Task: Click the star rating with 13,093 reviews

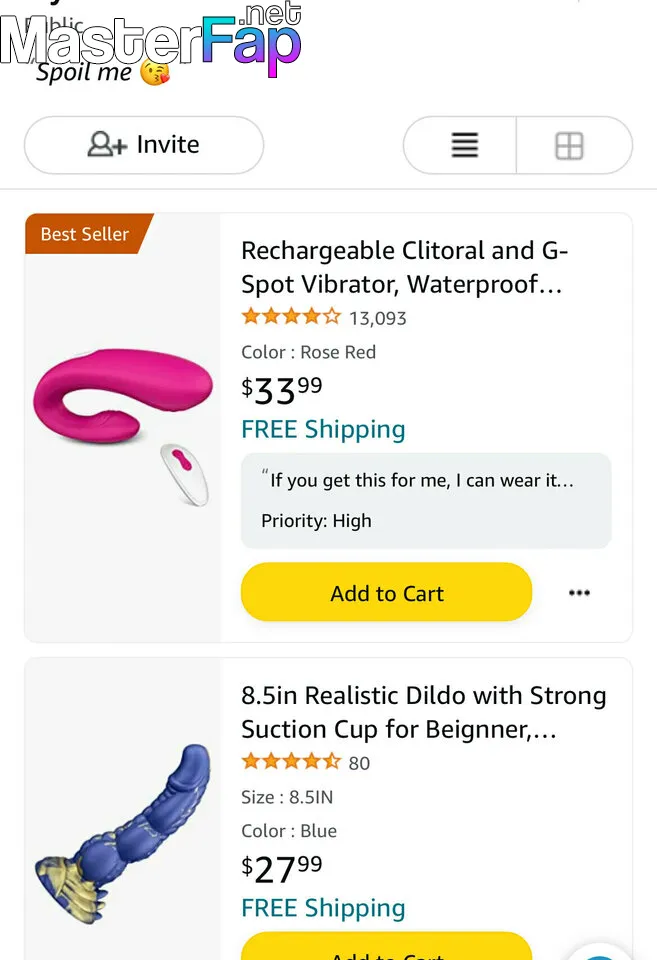Action: 291,318
